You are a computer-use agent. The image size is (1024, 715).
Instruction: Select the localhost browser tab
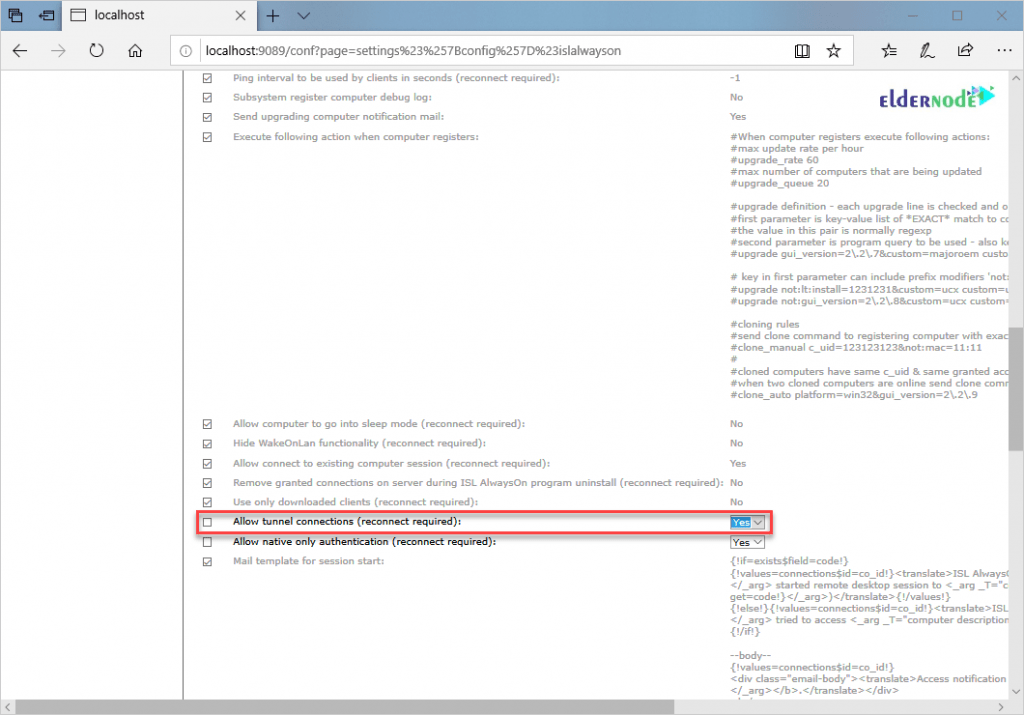[x=150, y=16]
